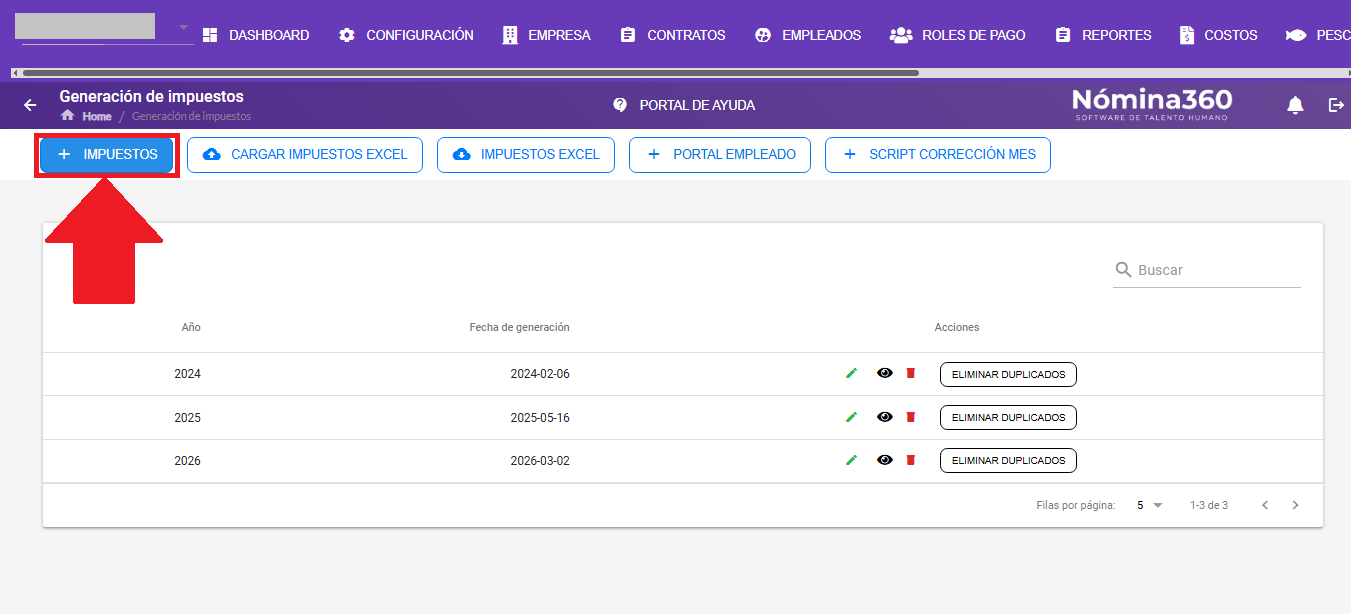View the 2025 tax record eye icon

click(885, 417)
